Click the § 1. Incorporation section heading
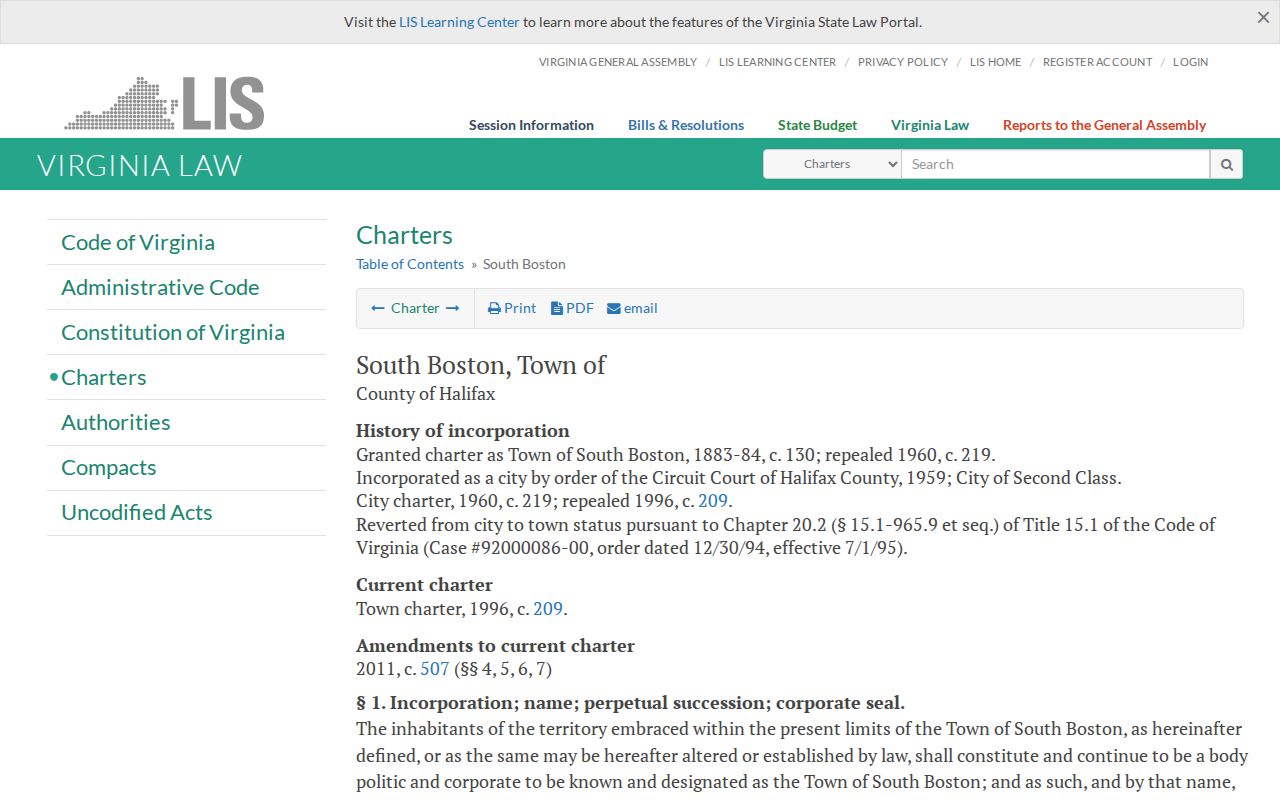 pos(630,703)
